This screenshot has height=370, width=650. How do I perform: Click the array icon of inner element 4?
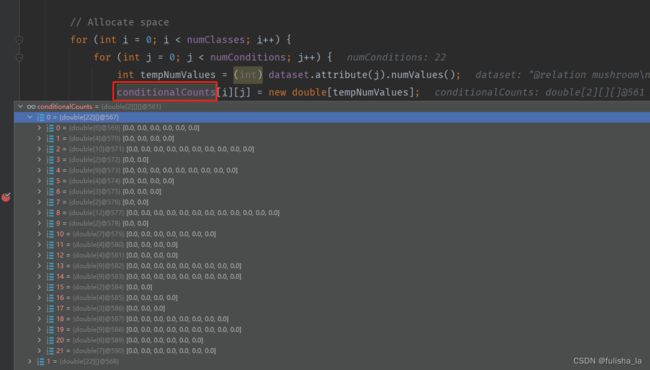(50, 170)
